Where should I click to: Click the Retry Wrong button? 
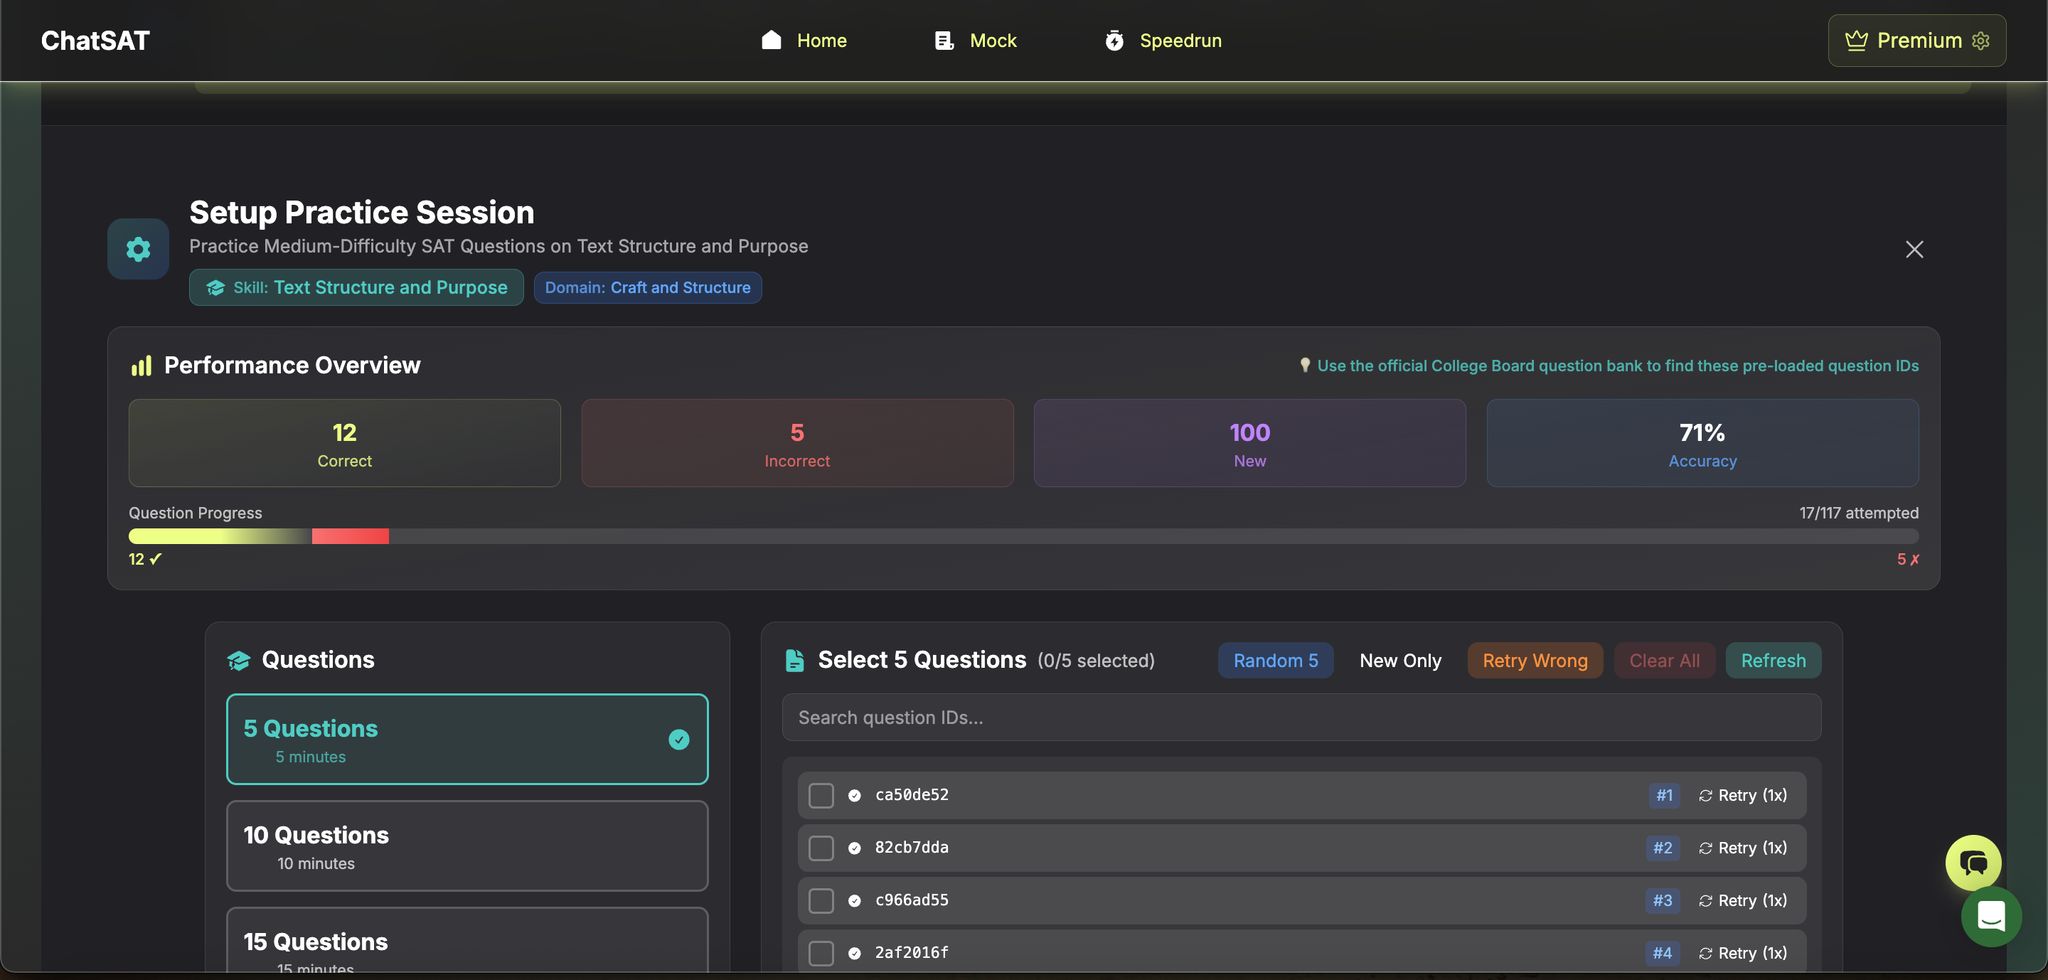tap(1534, 661)
